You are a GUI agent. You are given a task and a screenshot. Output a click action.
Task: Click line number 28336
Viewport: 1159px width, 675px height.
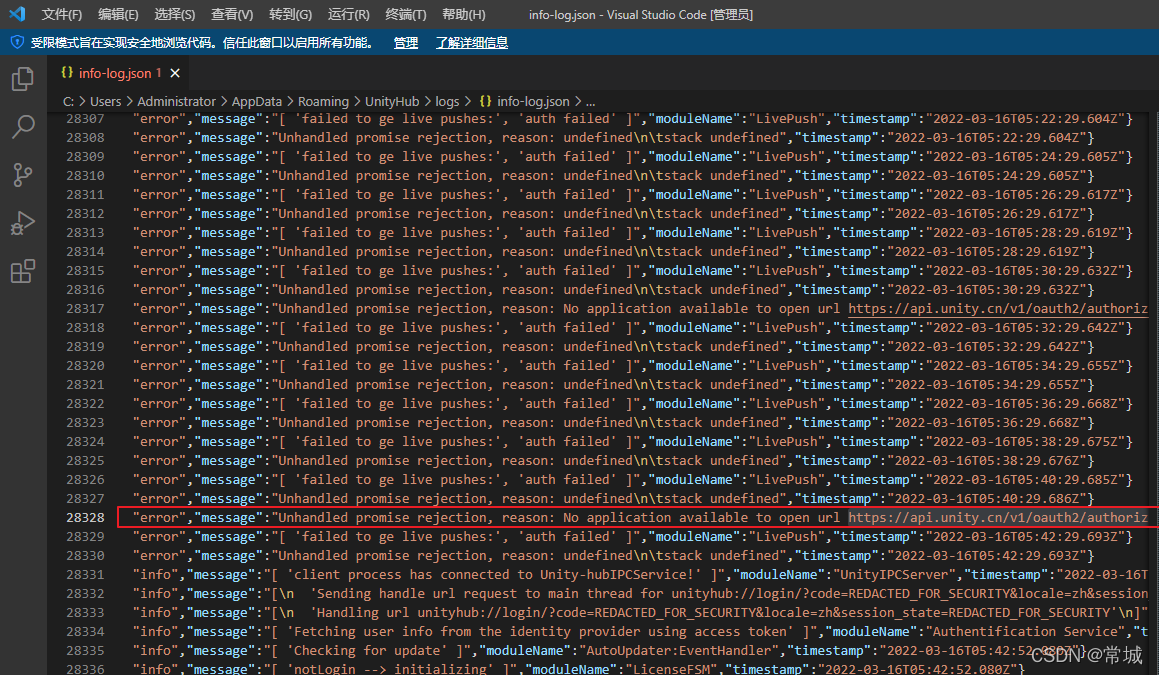[85, 669]
